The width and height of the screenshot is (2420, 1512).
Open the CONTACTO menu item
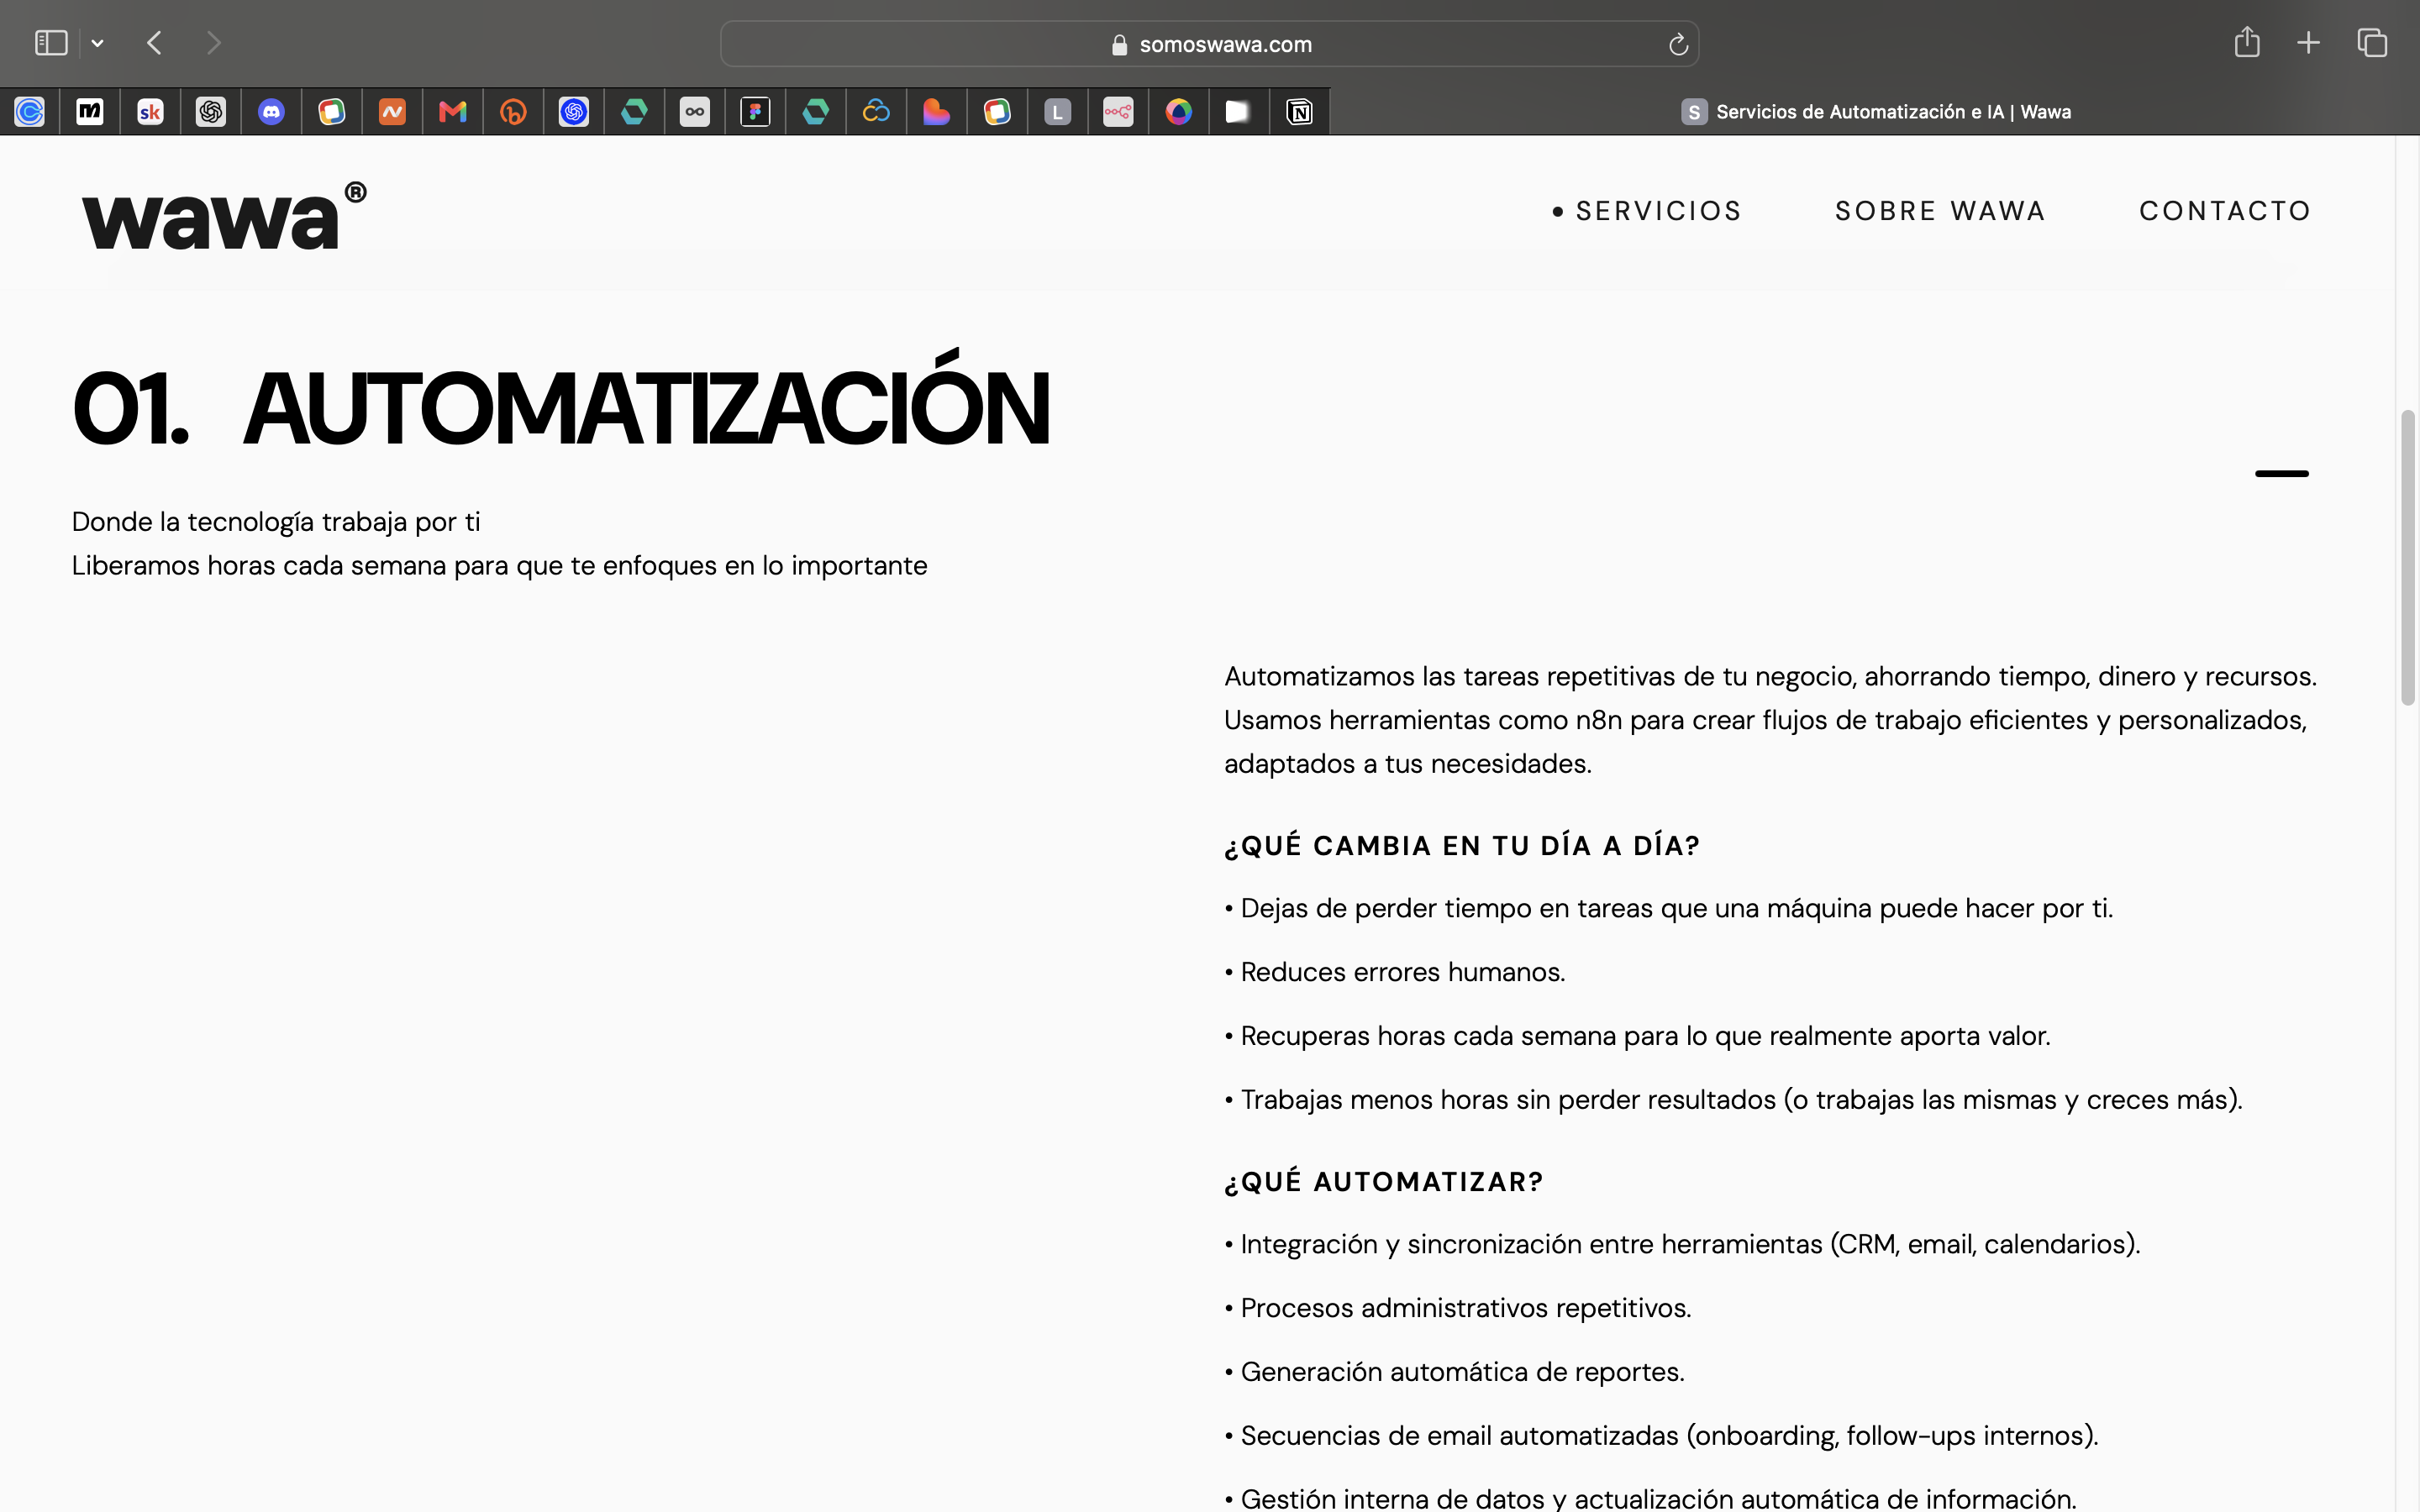click(x=2225, y=211)
